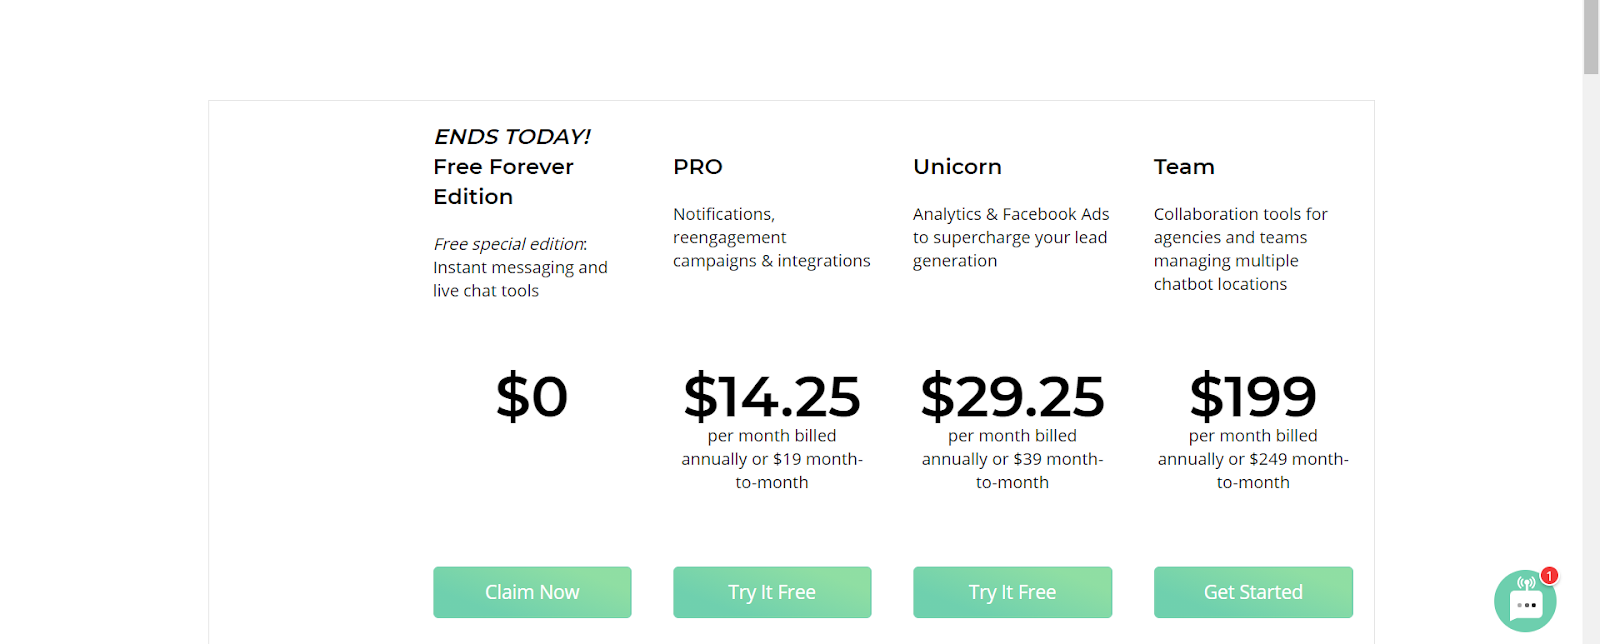Click the $249 month-to-month billing note
Viewport: 1600px width, 644px height.
pos(1253,459)
